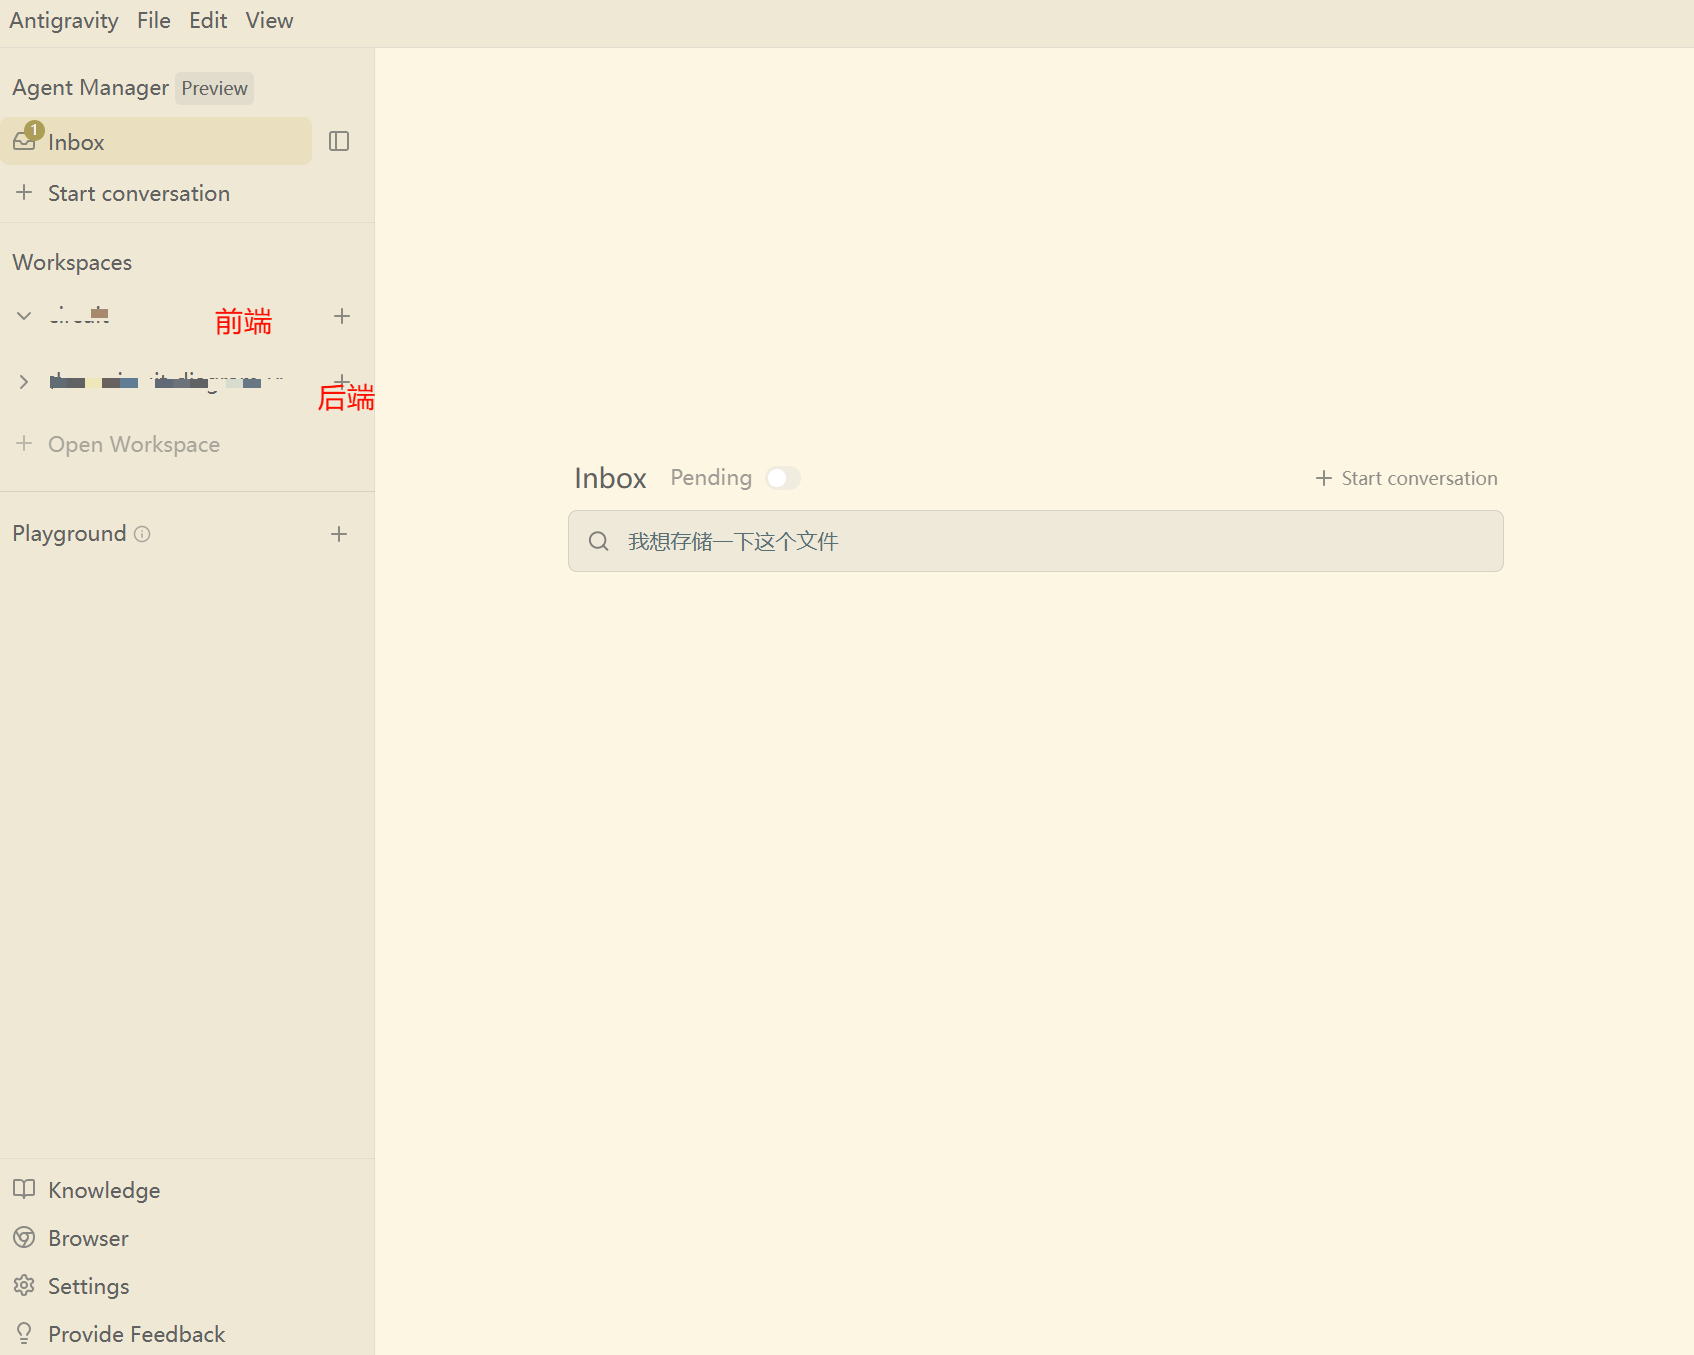Viewport: 1694px width, 1355px height.
Task: Expand the second workspace using its chevron
Action: tap(24, 382)
